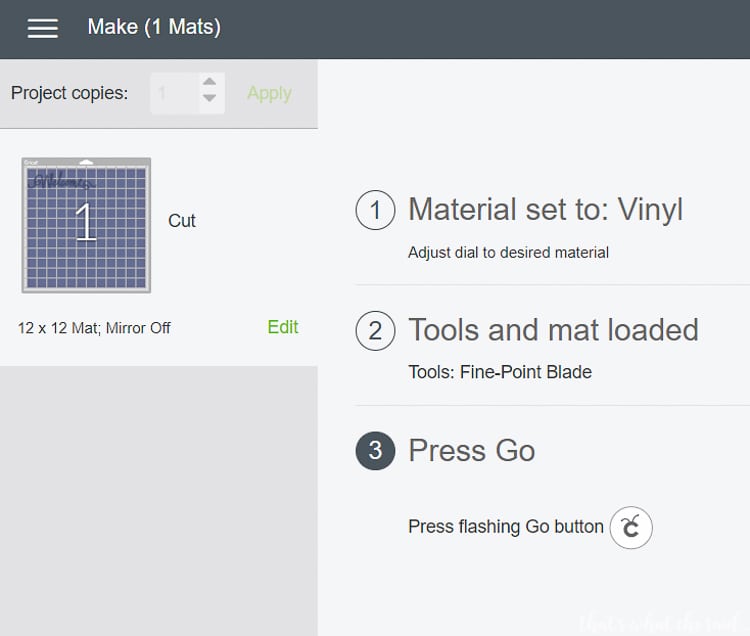Image resolution: width=750 pixels, height=636 pixels.
Task: Click the Make (1 Mats) title
Action: coord(154,27)
